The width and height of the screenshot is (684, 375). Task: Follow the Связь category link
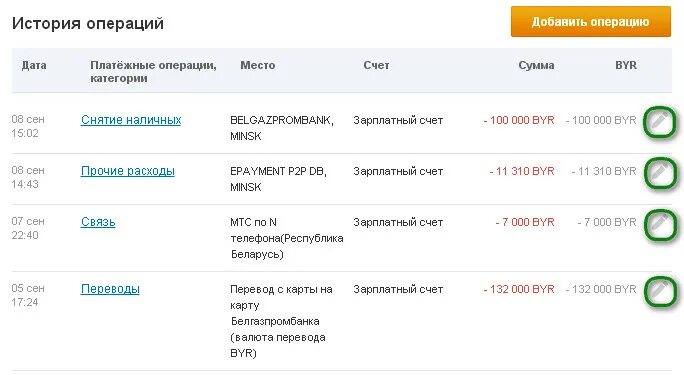[x=98, y=222]
